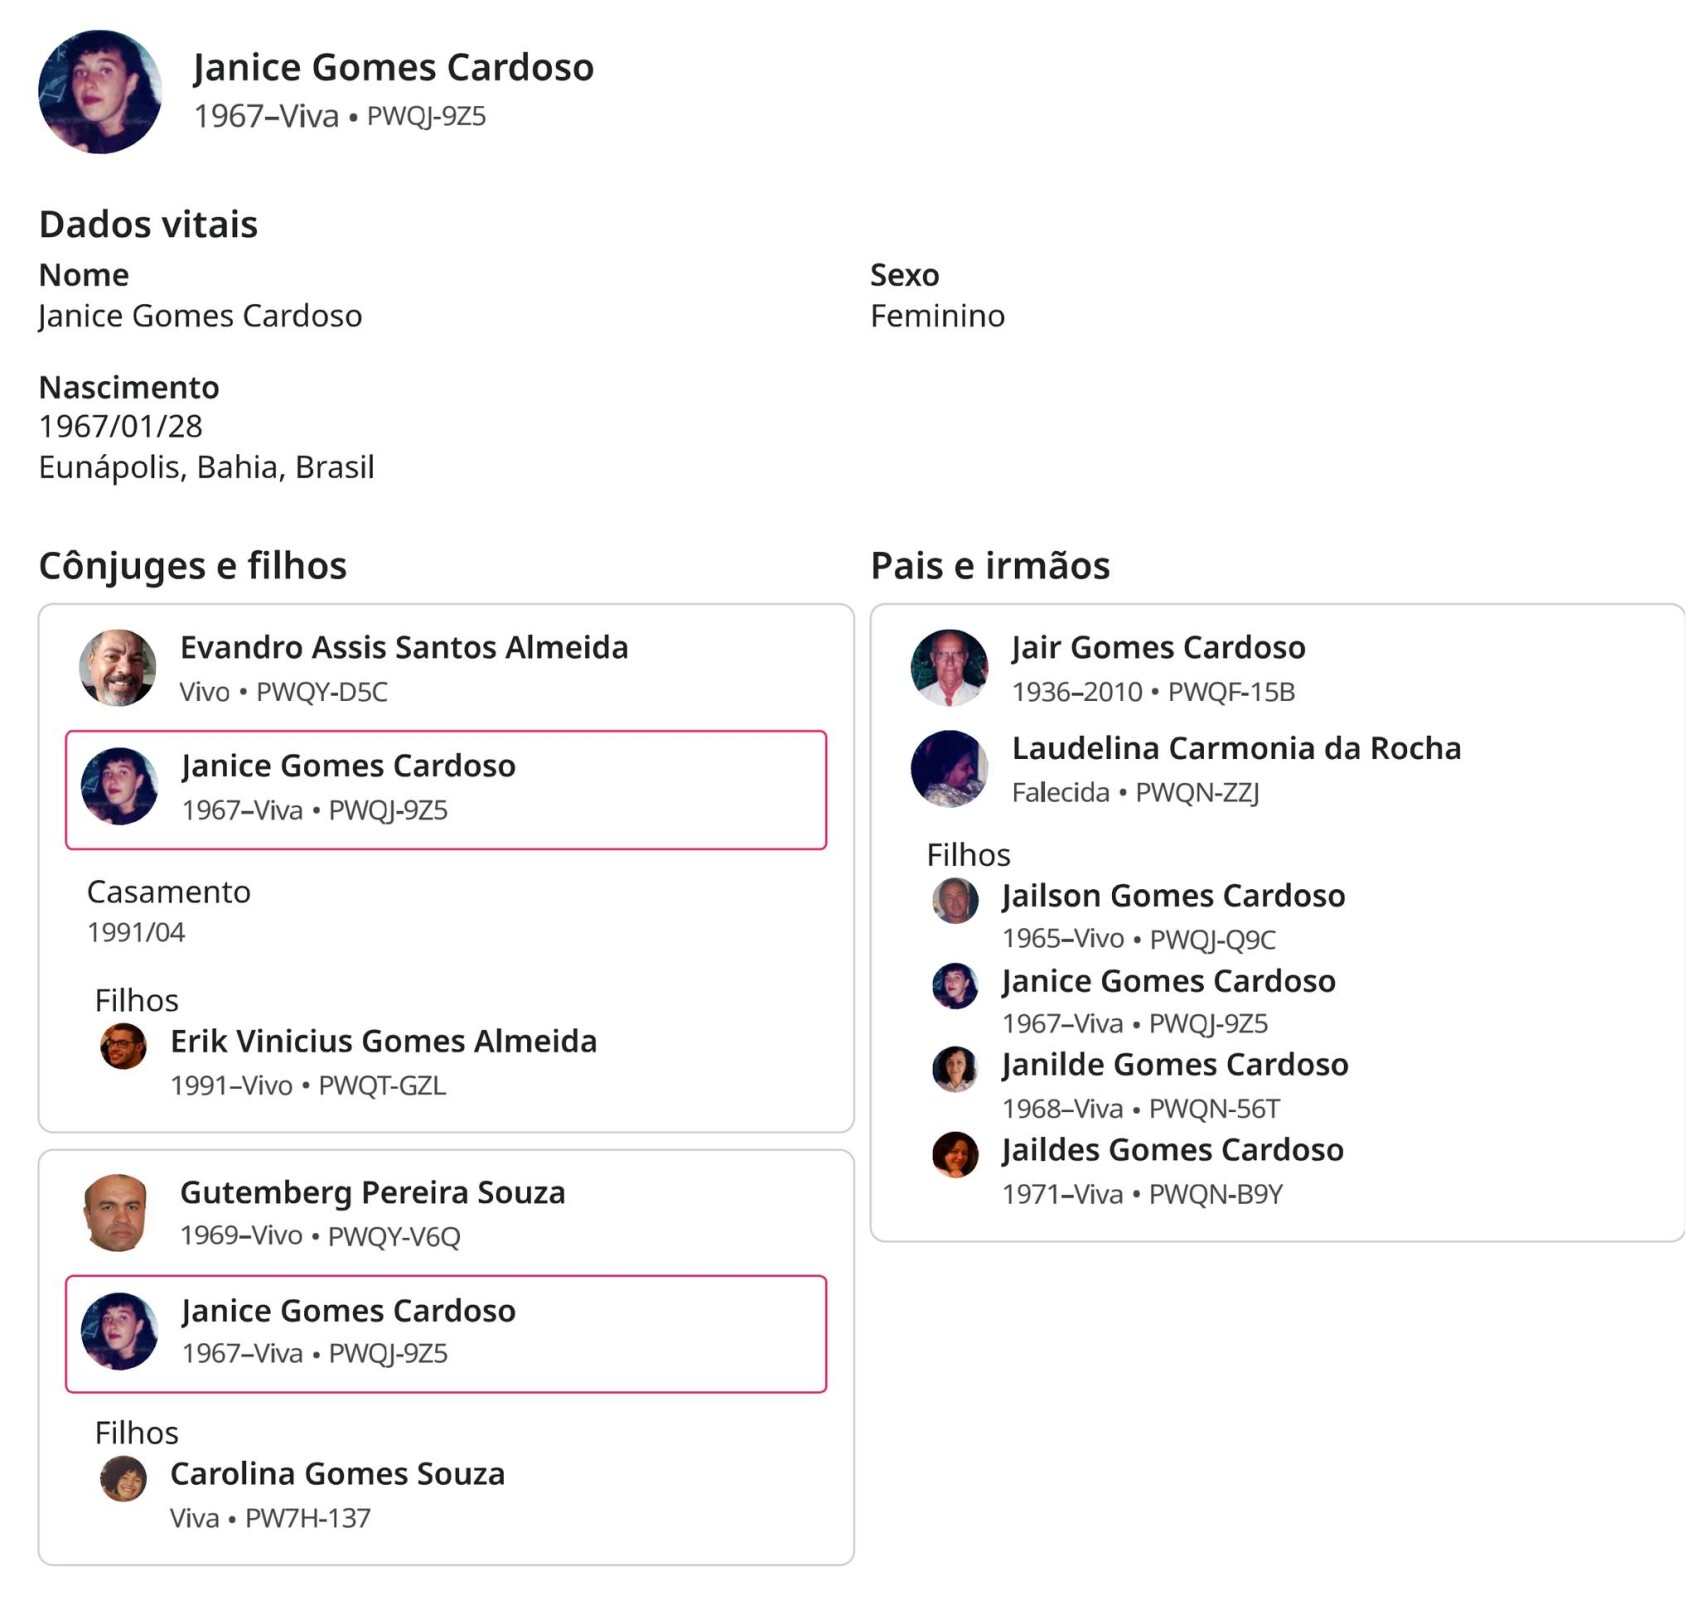
Task: Click Carolina Gomes Souza's small avatar
Action: point(123,1479)
